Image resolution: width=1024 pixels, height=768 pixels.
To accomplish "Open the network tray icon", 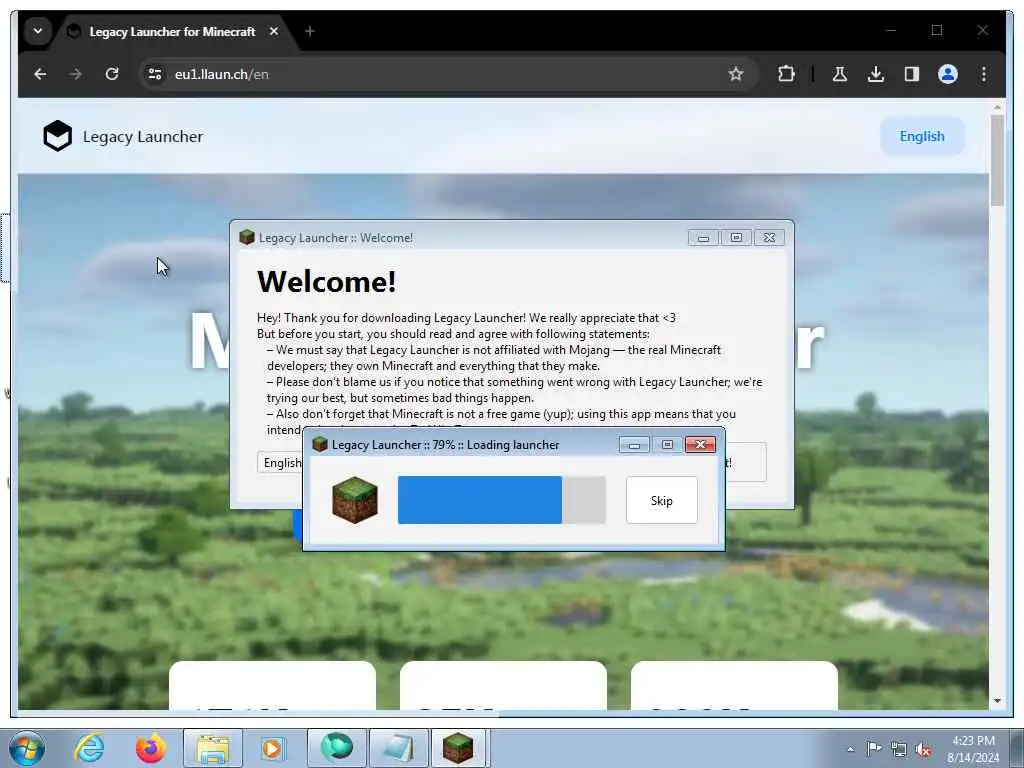I will click(x=899, y=749).
